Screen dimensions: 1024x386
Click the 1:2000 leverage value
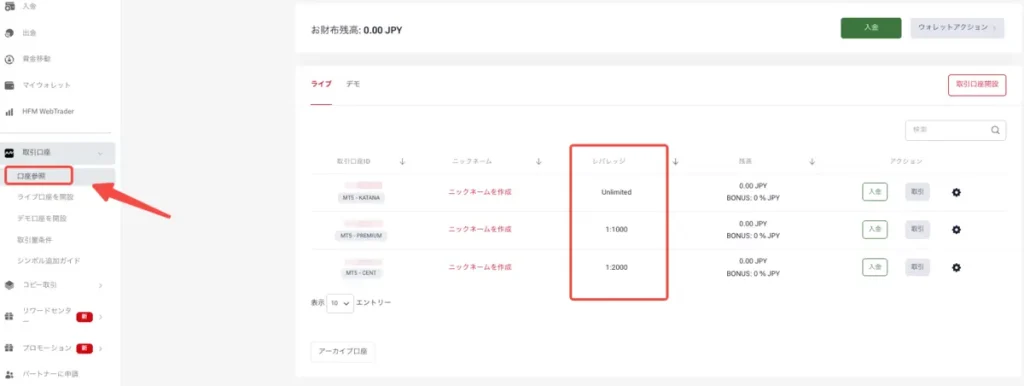pos(616,267)
